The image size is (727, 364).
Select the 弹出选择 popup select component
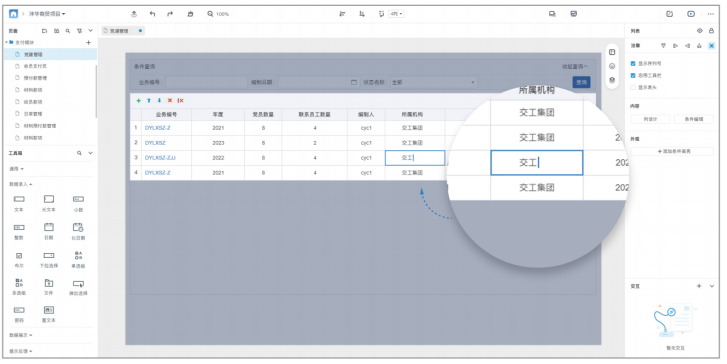(78, 287)
